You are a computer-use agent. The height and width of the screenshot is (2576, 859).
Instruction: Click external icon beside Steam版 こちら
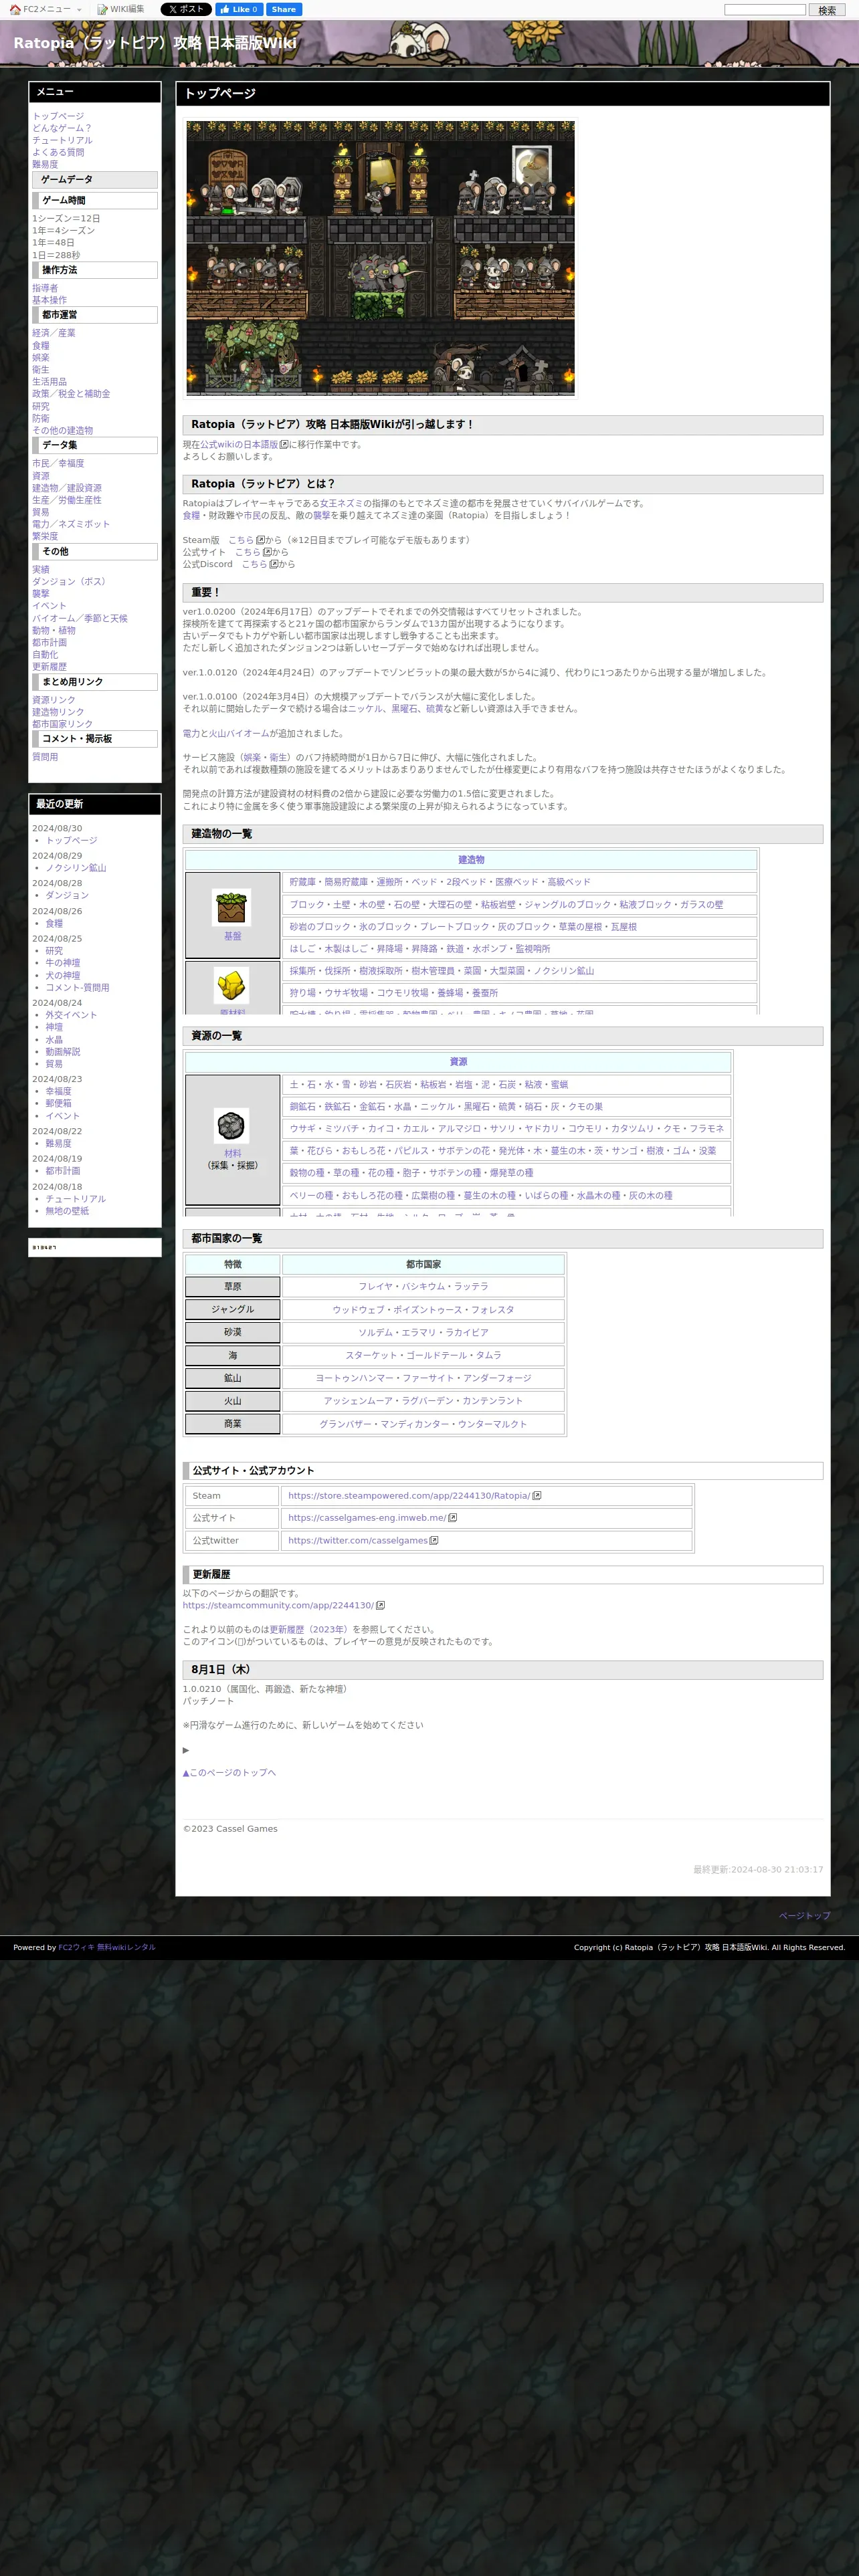261,540
